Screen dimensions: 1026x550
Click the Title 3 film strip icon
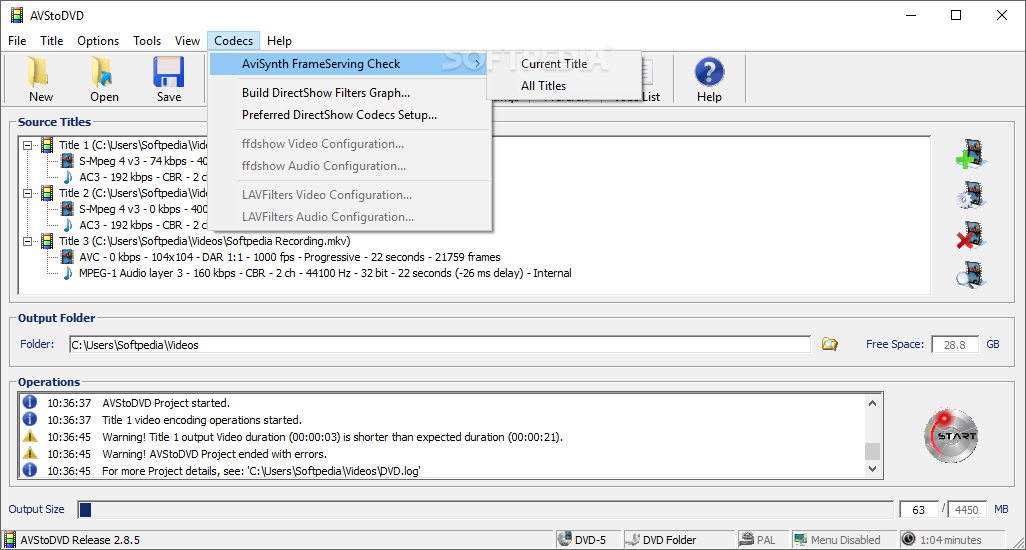(47, 241)
